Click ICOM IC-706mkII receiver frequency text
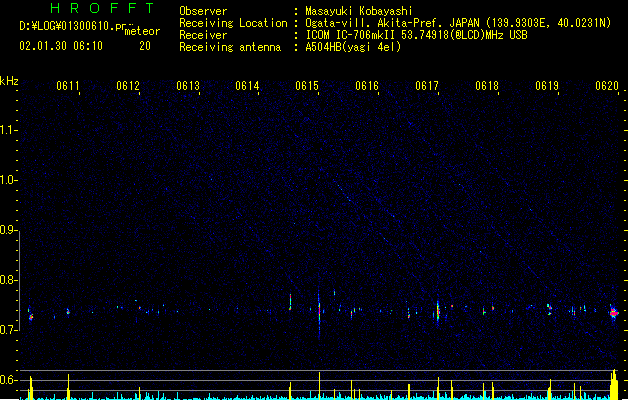Screen dimensions: 629x400 coord(416,35)
